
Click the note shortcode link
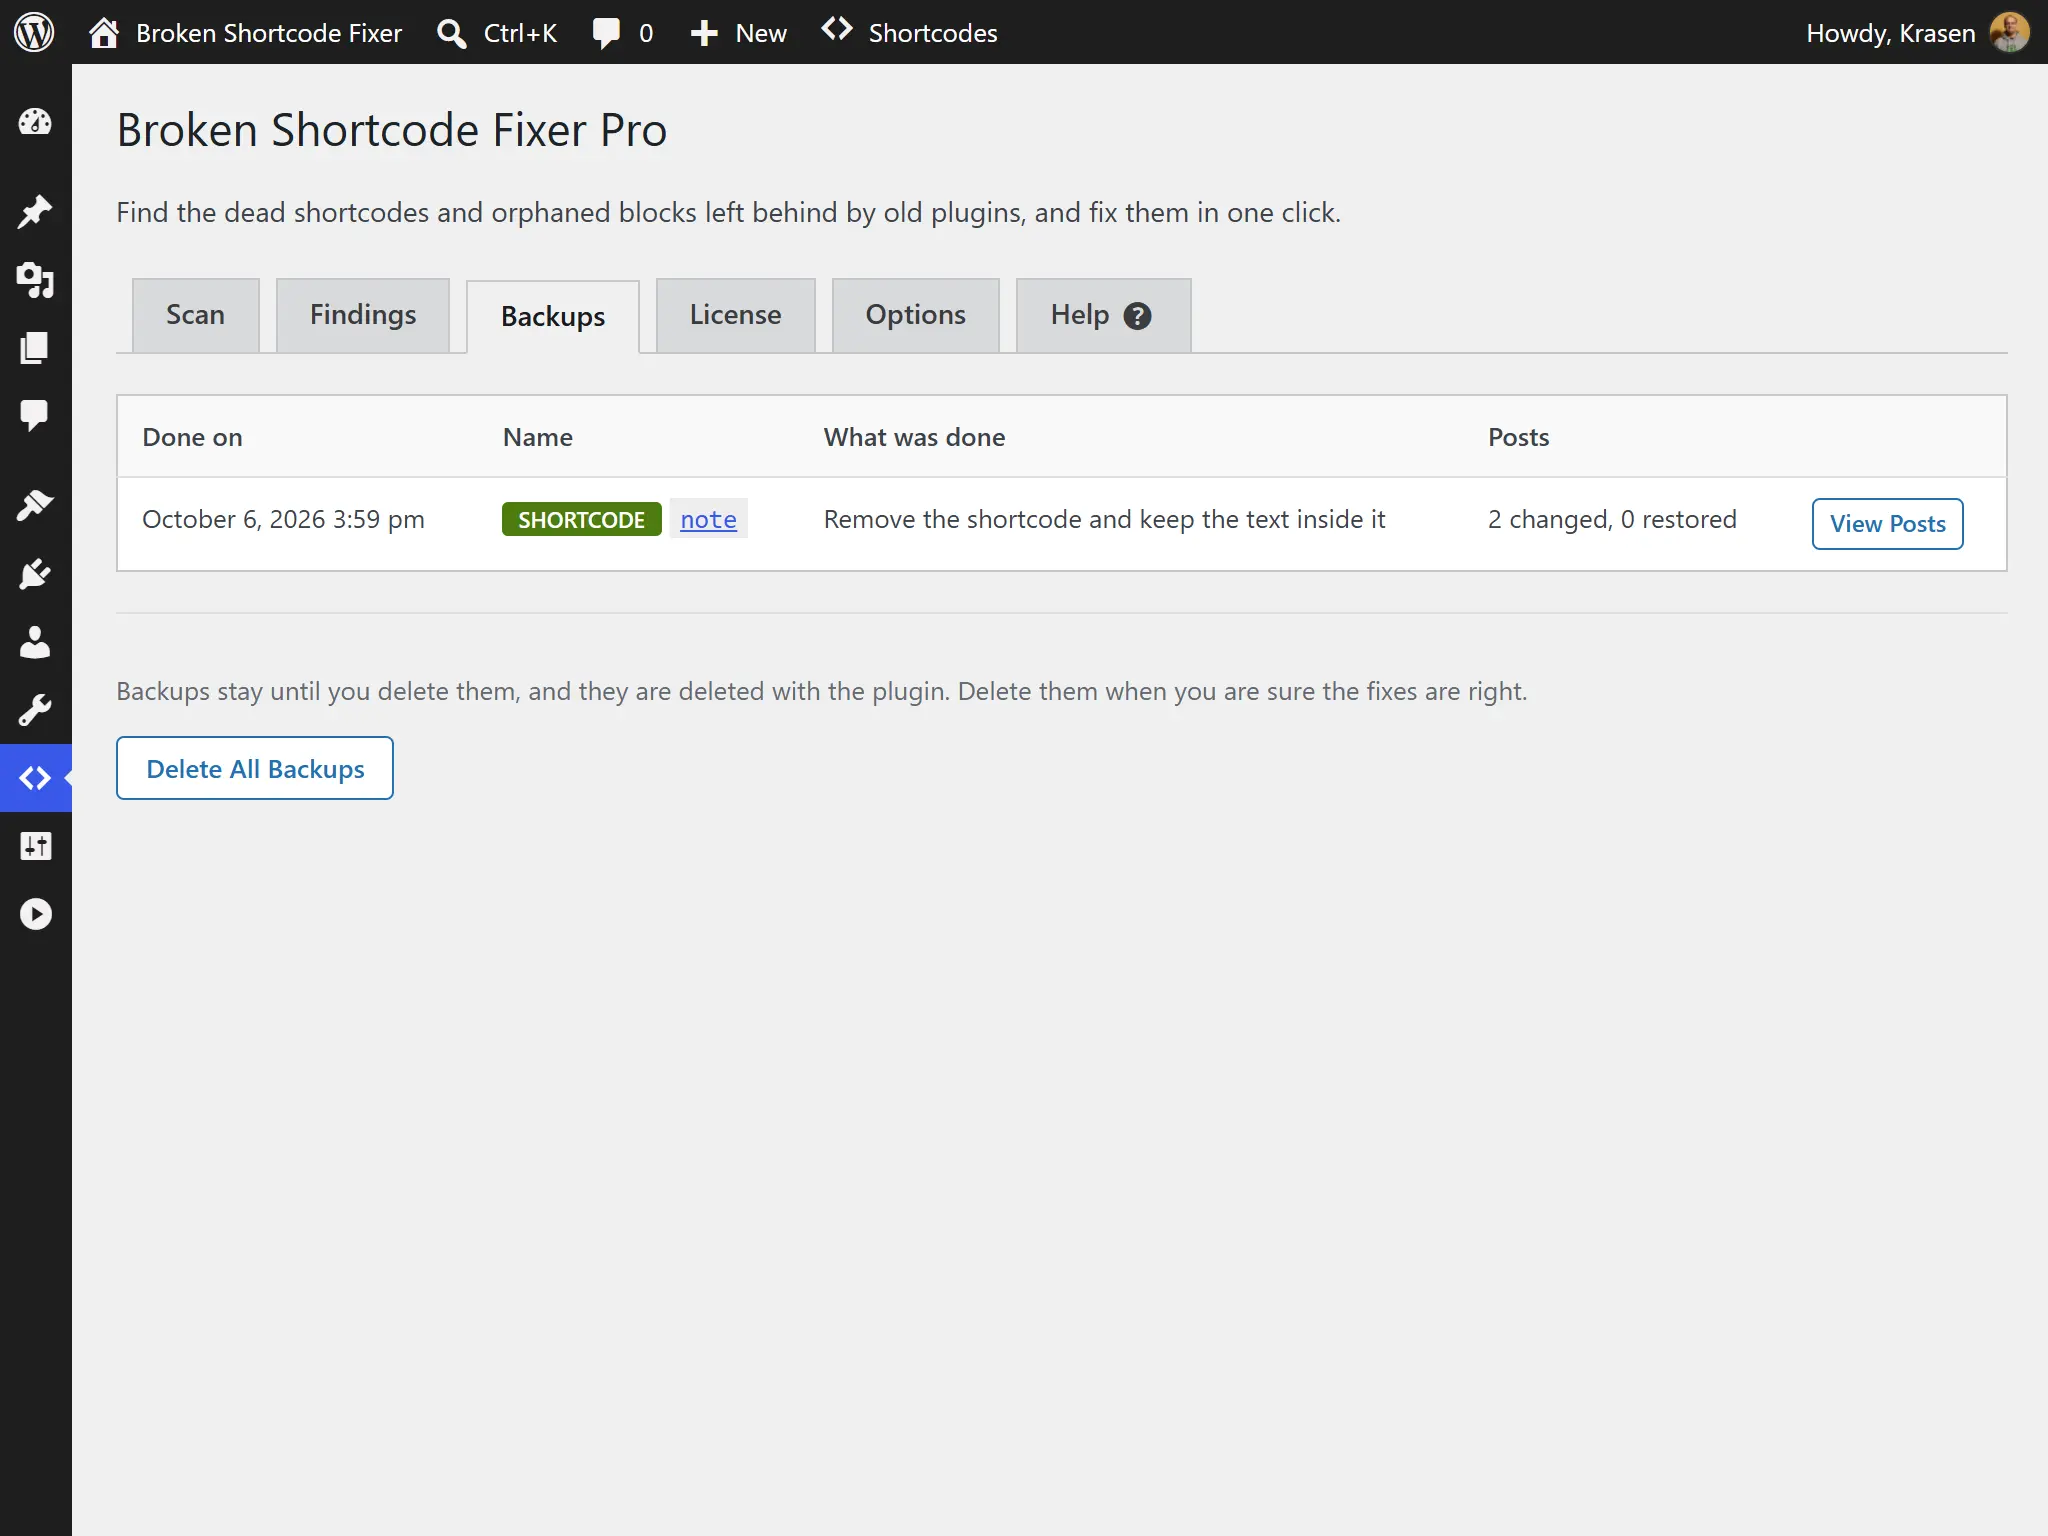point(708,520)
